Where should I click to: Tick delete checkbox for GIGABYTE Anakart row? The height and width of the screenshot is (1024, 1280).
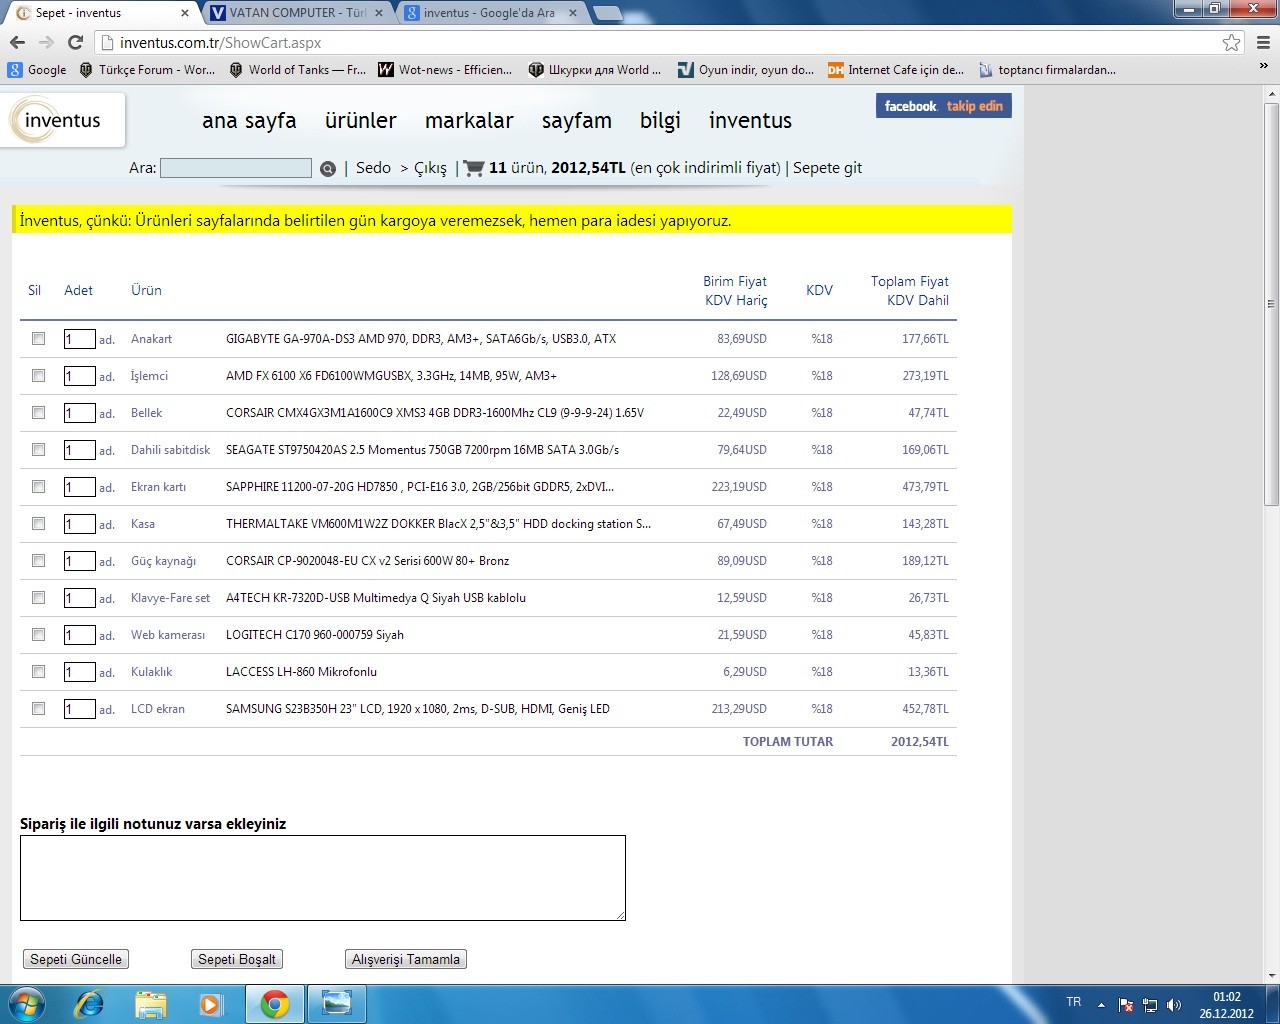click(38, 339)
